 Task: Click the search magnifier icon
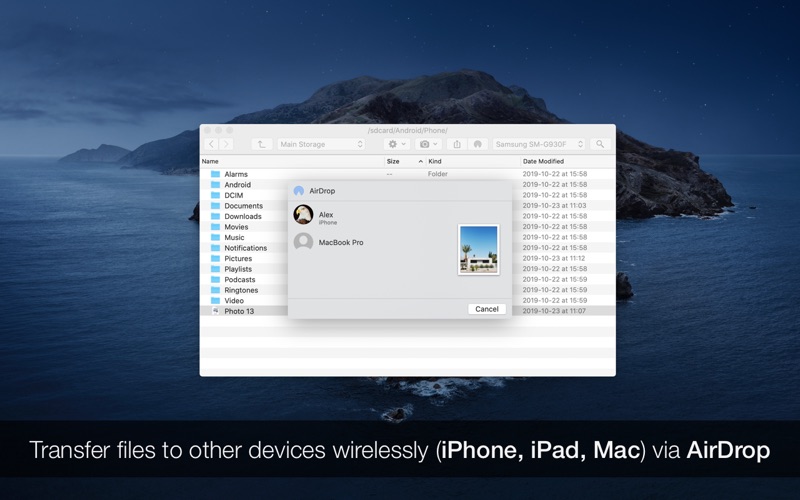point(600,144)
